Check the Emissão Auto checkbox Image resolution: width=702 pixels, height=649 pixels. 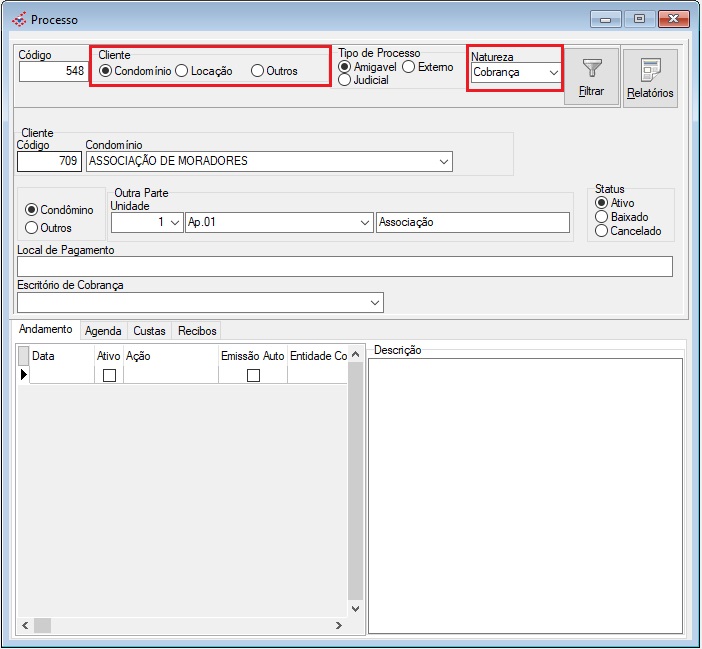point(253,375)
